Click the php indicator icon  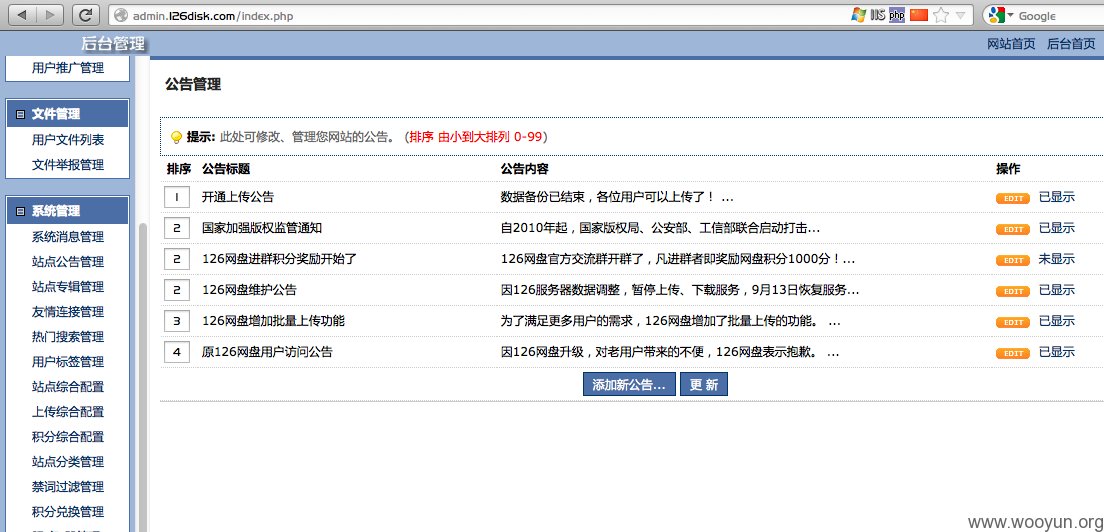pyautogui.click(x=897, y=15)
